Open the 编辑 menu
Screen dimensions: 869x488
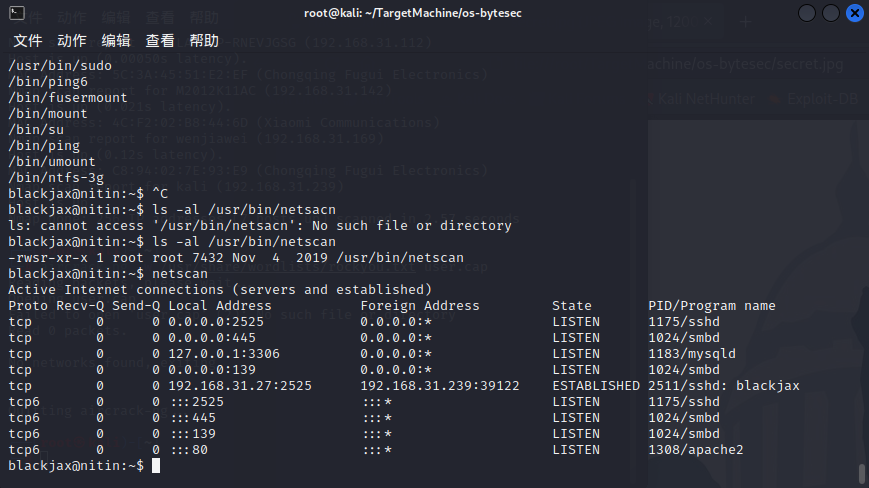tap(116, 40)
